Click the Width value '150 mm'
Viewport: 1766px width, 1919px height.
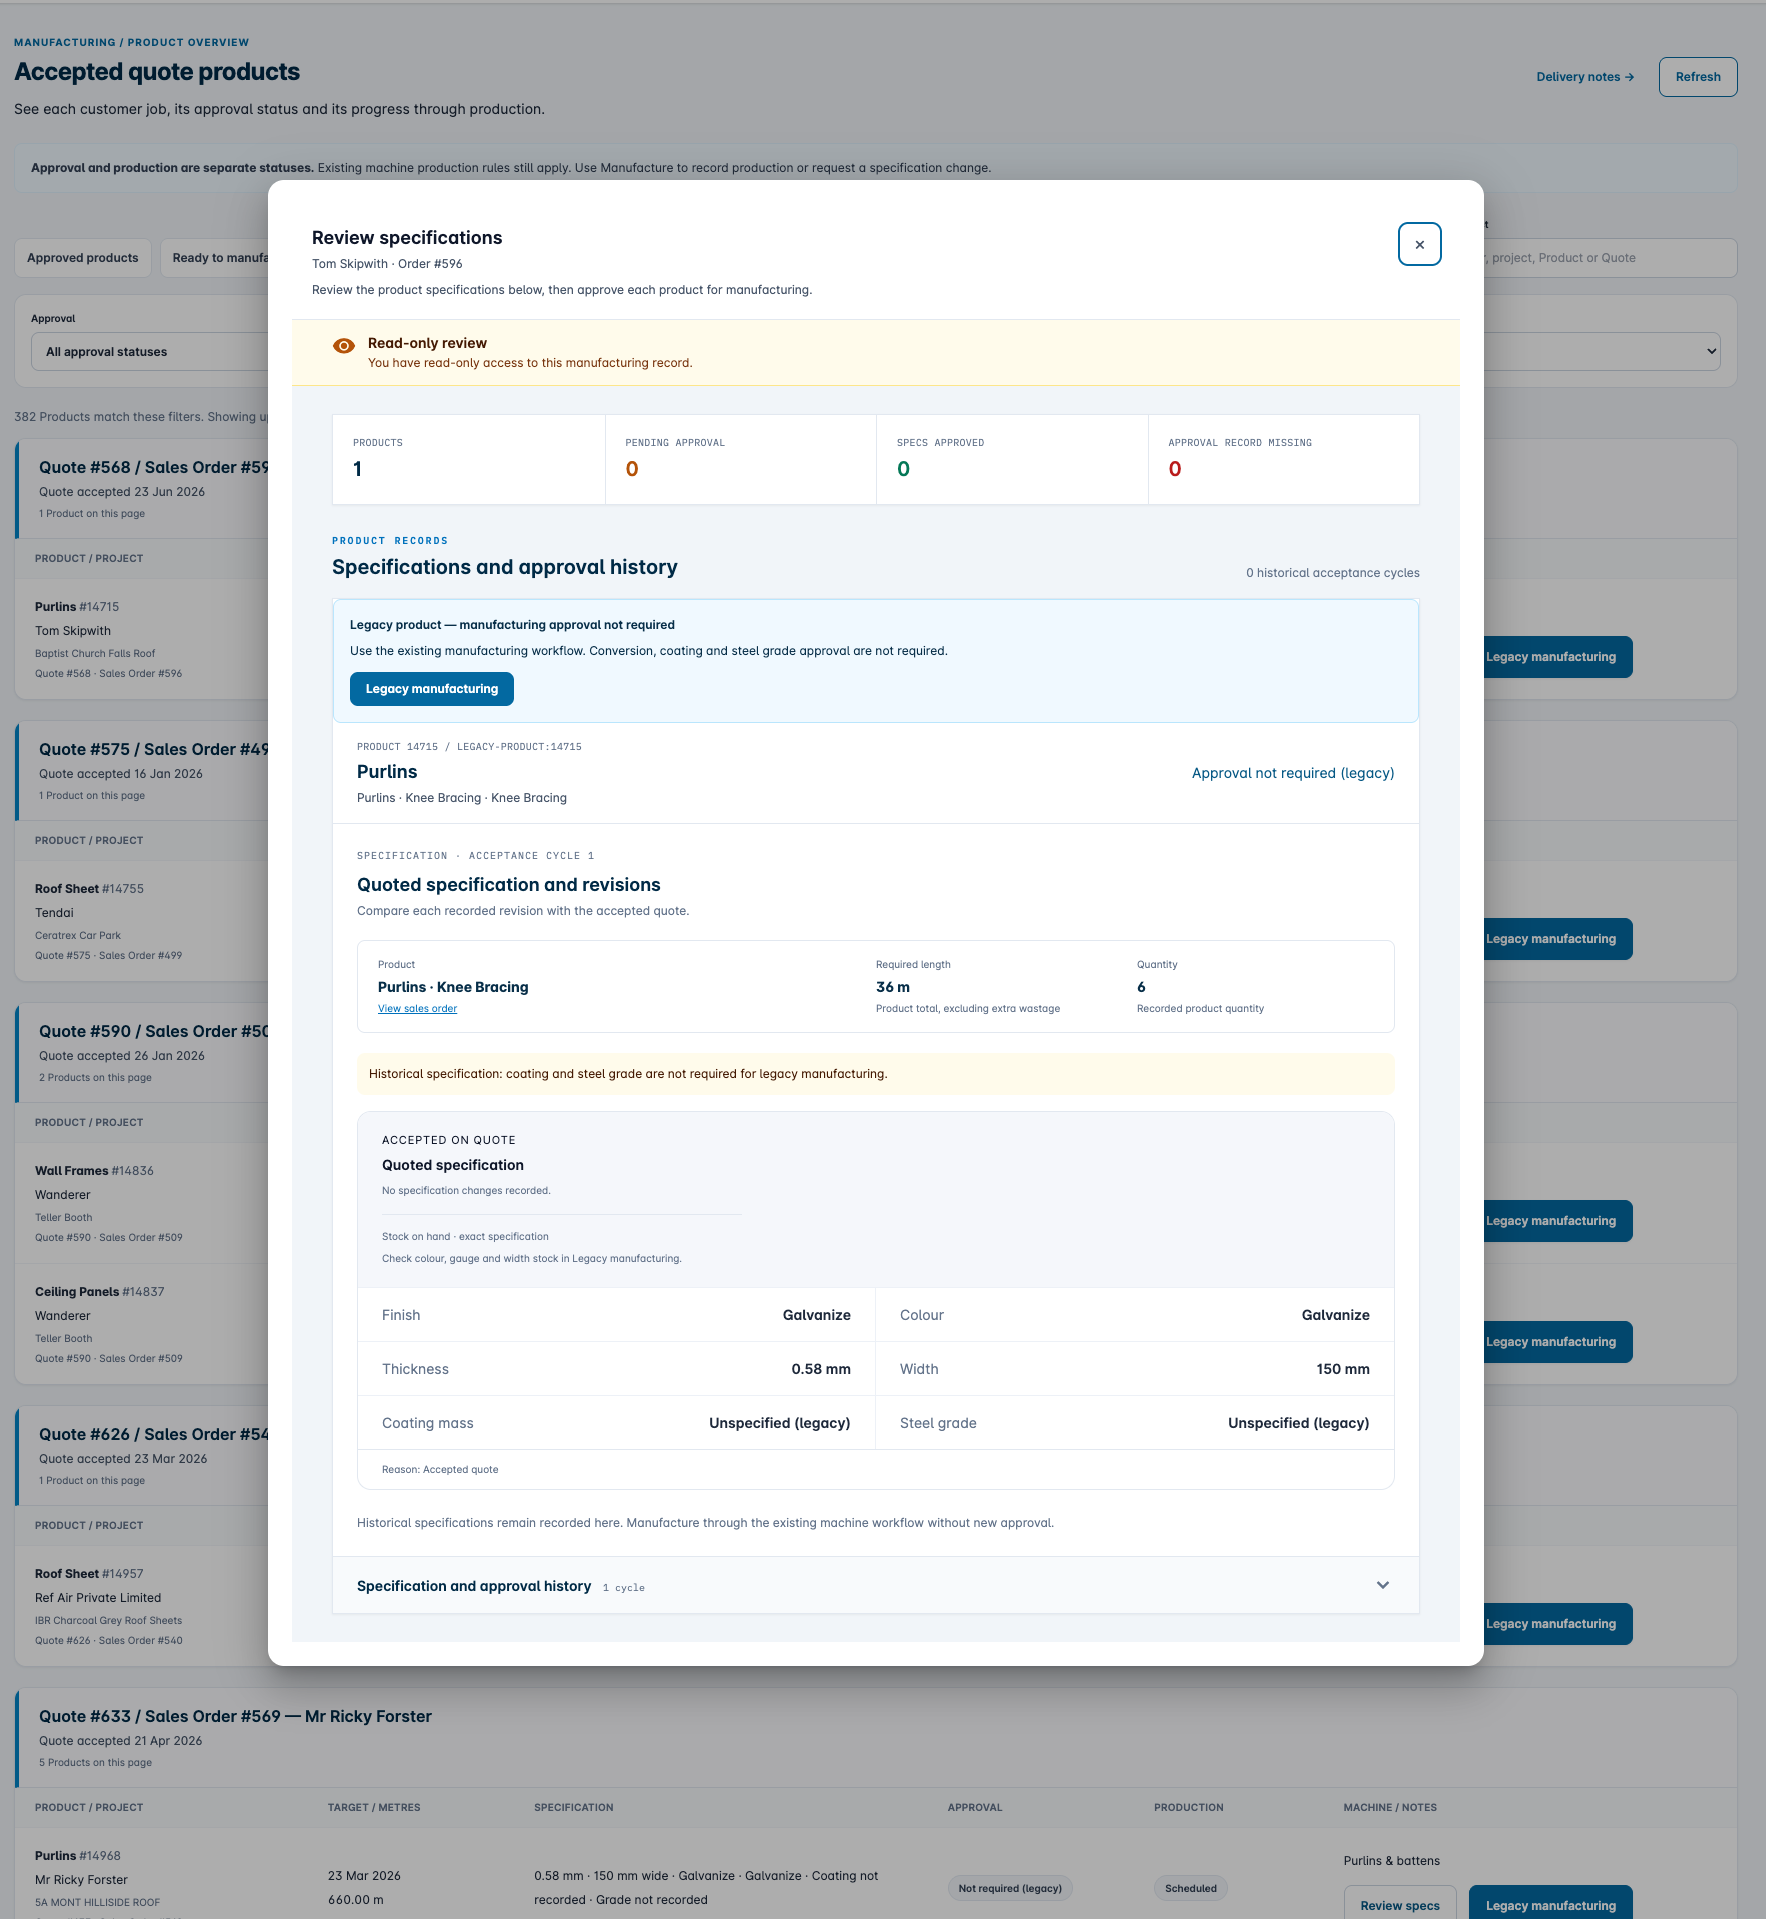coord(1343,1369)
